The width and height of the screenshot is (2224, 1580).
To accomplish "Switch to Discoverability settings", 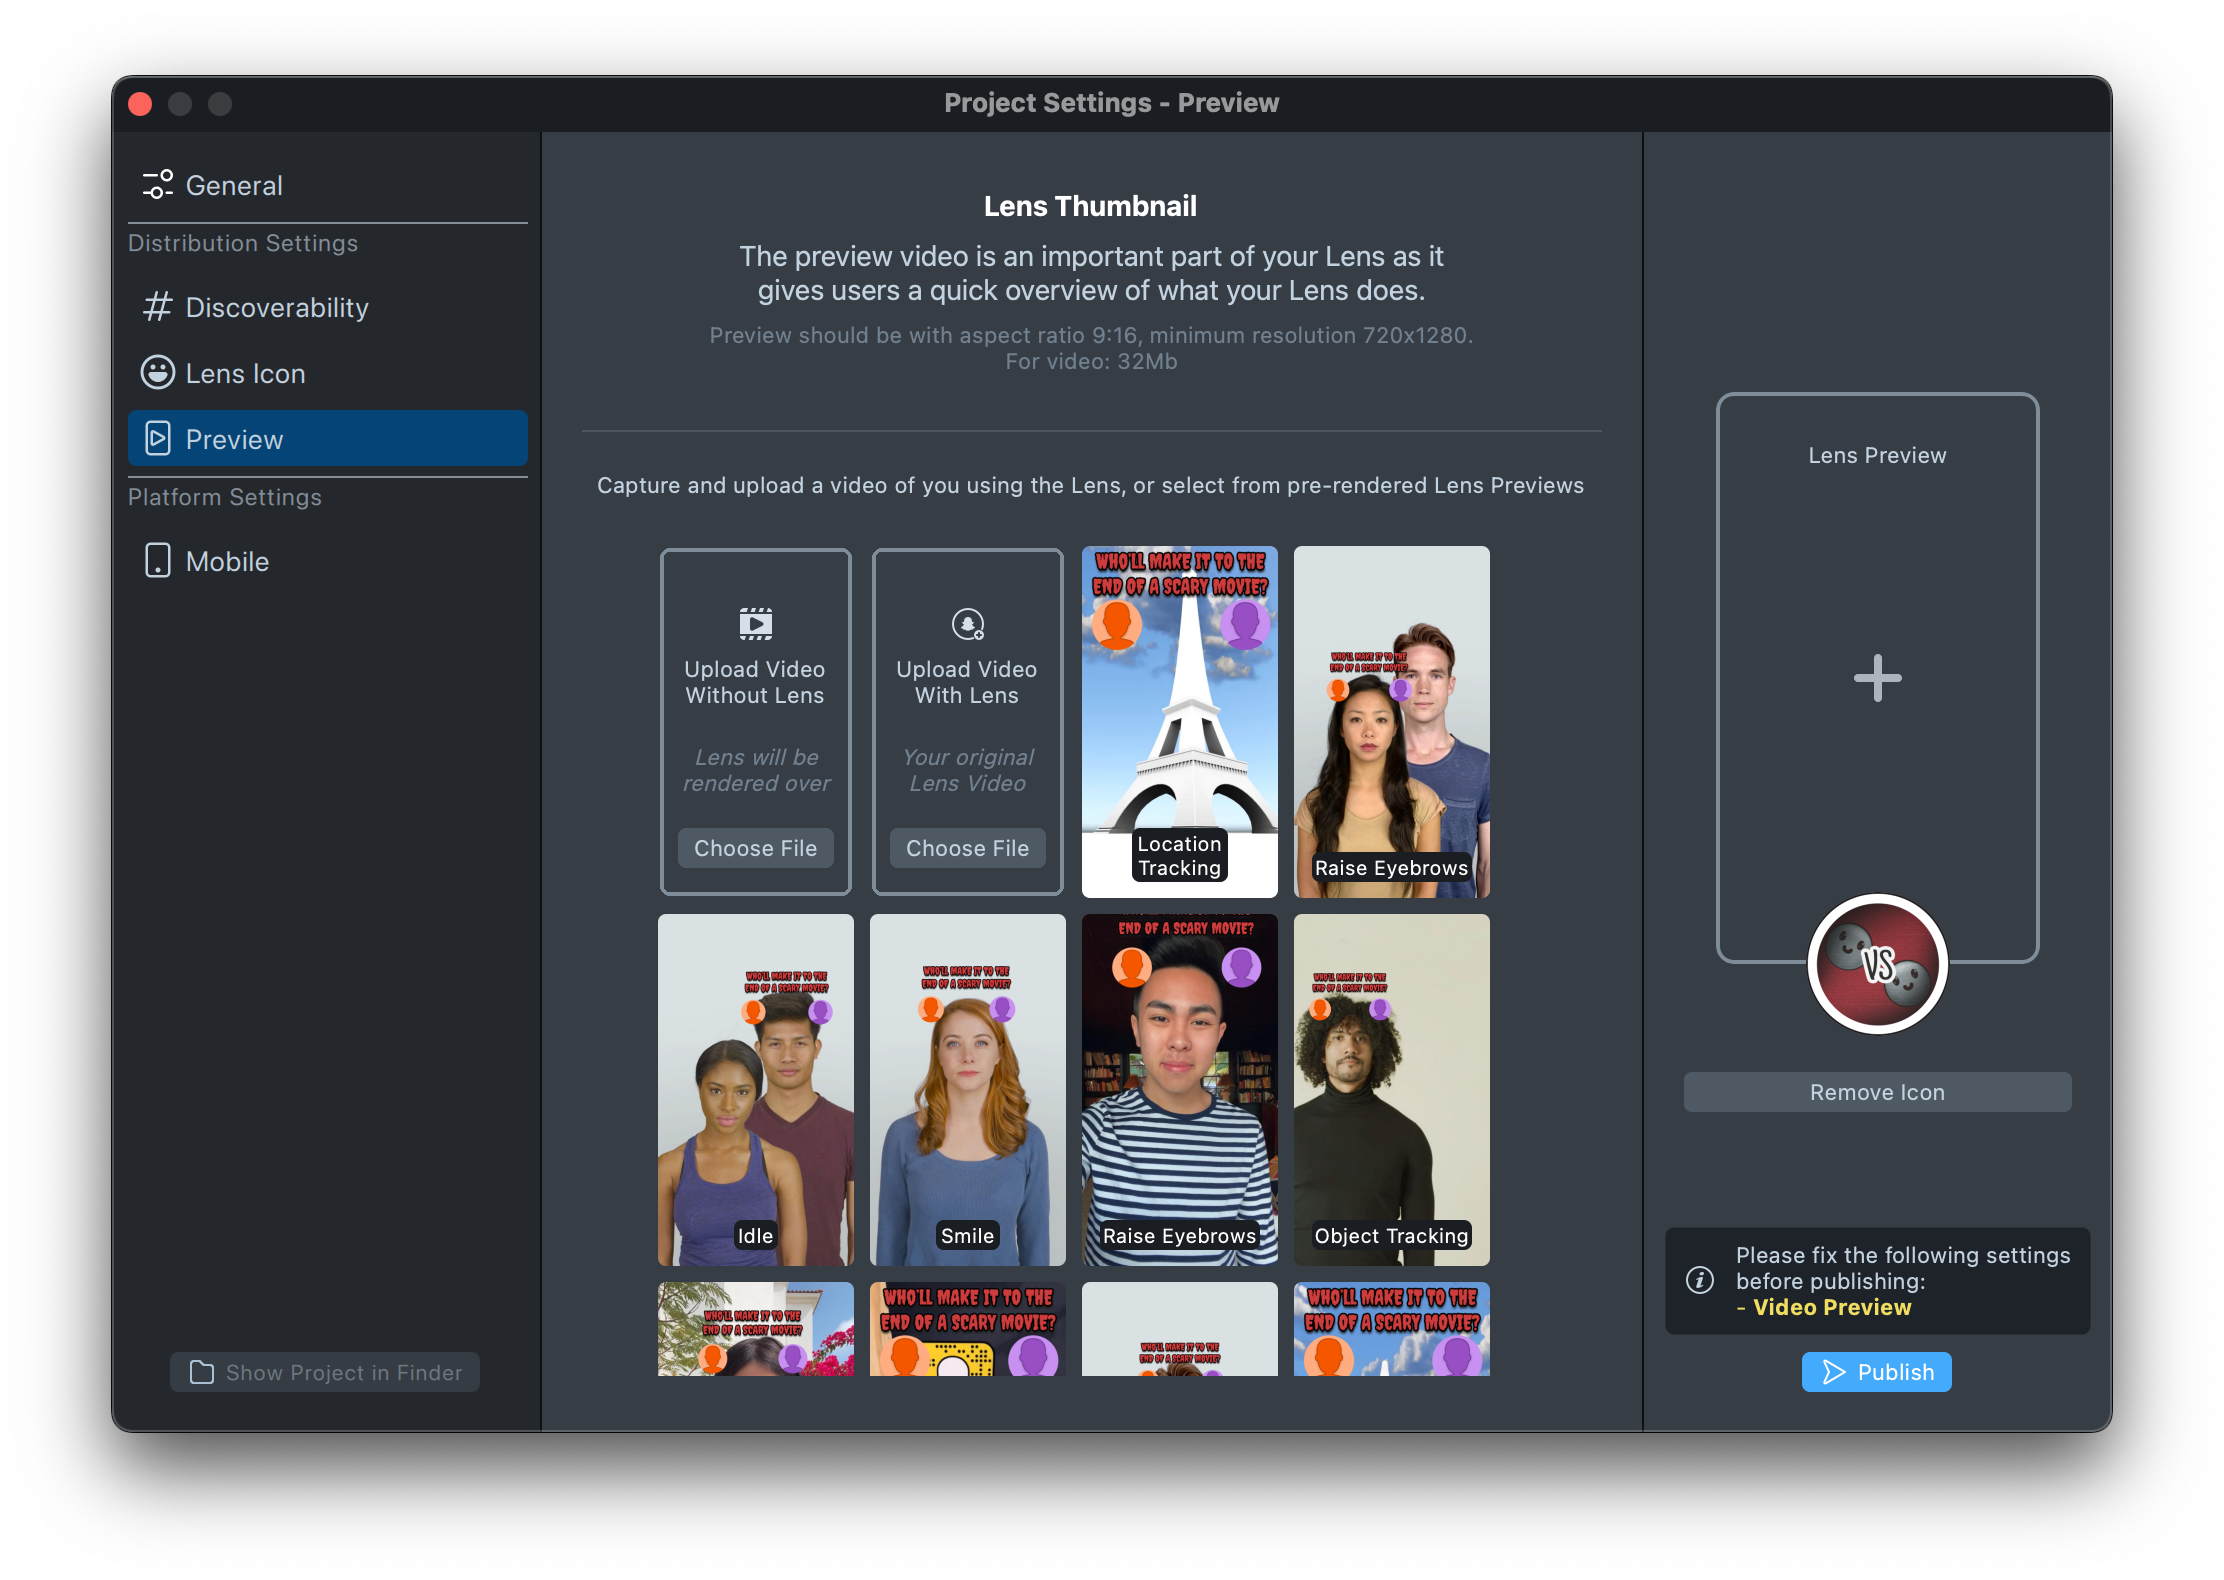I will click(x=277, y=307).
